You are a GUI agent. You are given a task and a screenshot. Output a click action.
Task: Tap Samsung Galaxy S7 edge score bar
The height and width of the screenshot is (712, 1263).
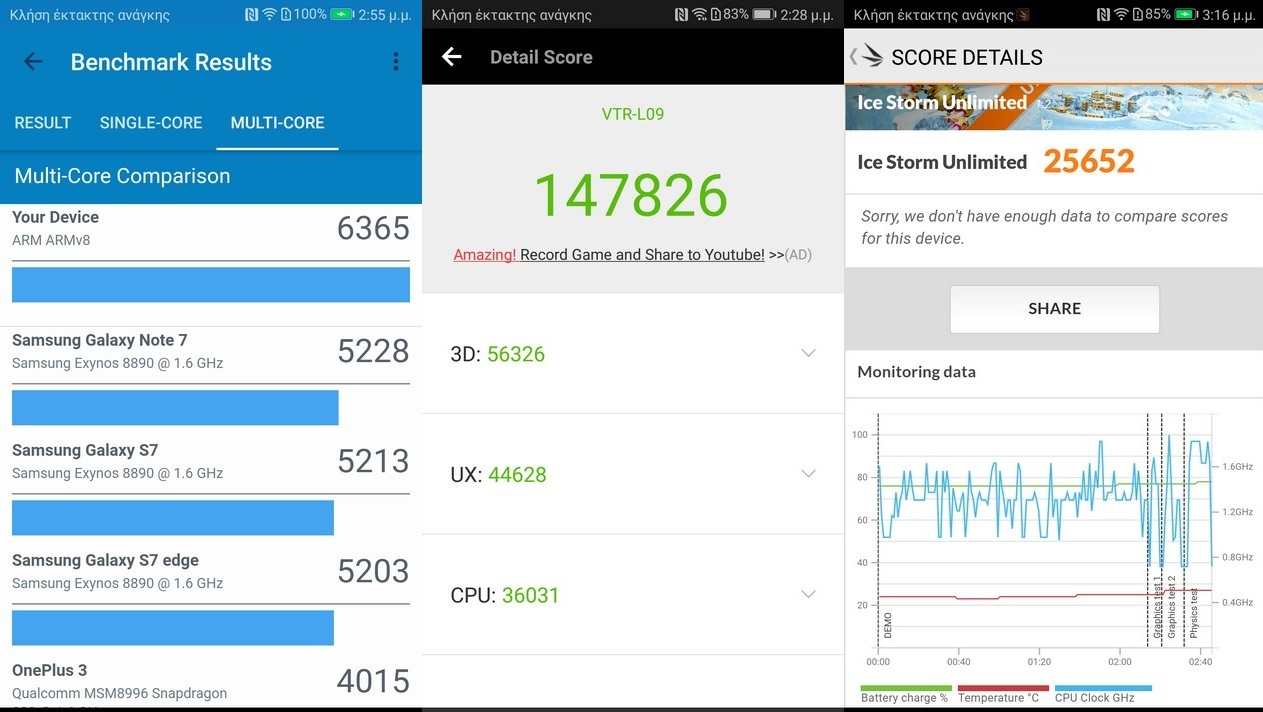coord(173,627)
